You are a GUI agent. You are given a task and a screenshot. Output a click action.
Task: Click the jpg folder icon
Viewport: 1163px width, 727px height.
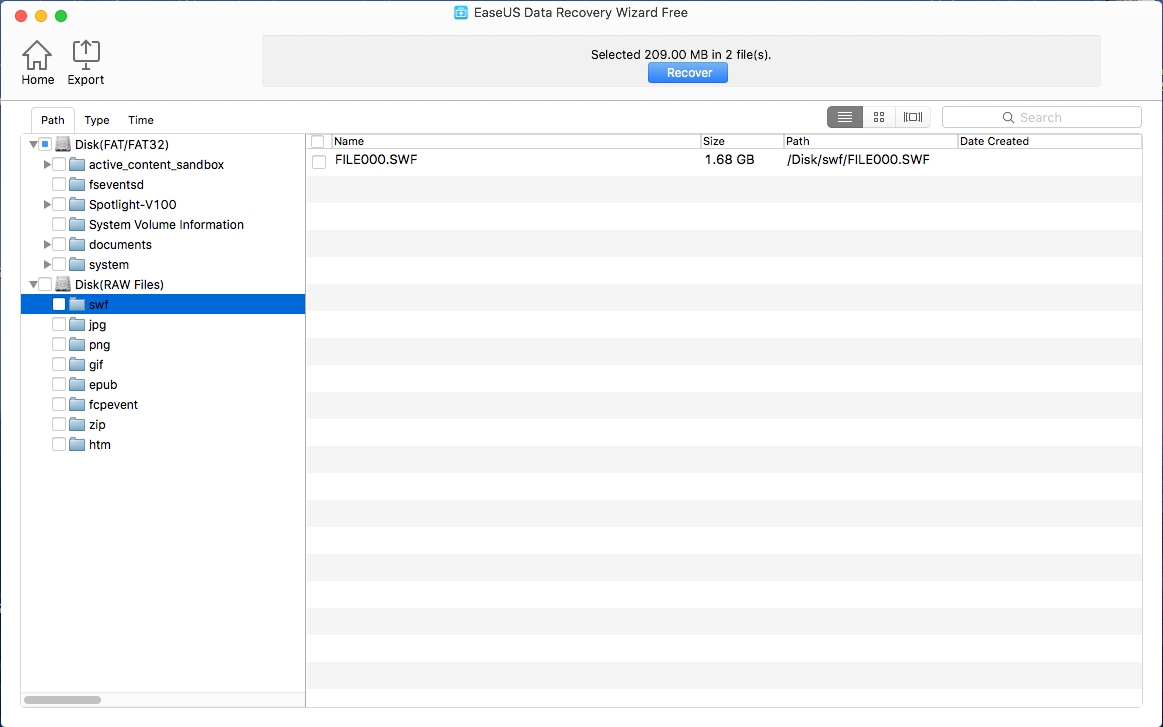(x=77, y=324)
